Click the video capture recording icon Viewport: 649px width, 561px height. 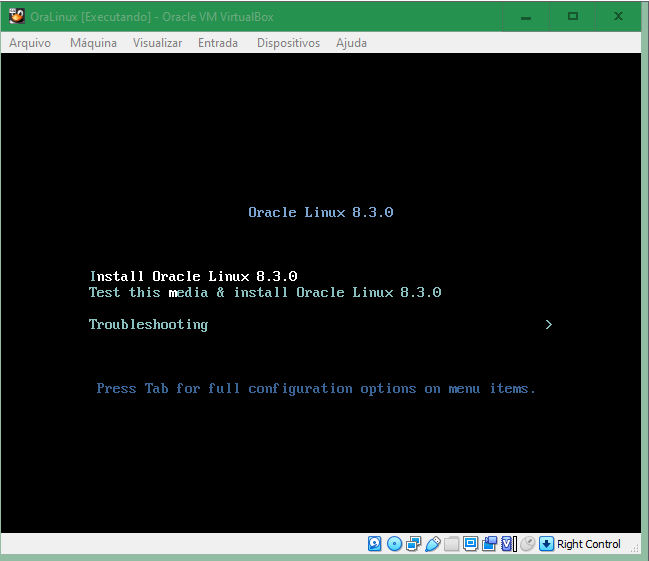(x=490, y=544)
